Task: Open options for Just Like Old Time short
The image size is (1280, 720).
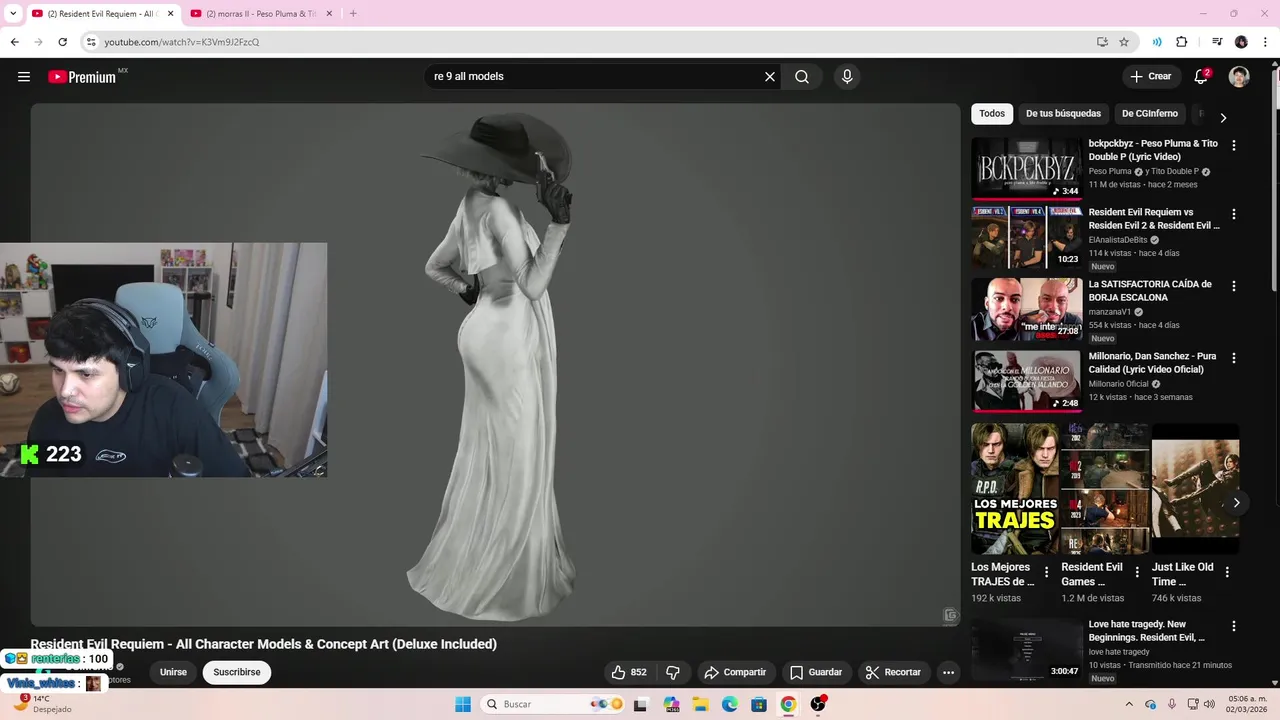Action: point(1227,572)
